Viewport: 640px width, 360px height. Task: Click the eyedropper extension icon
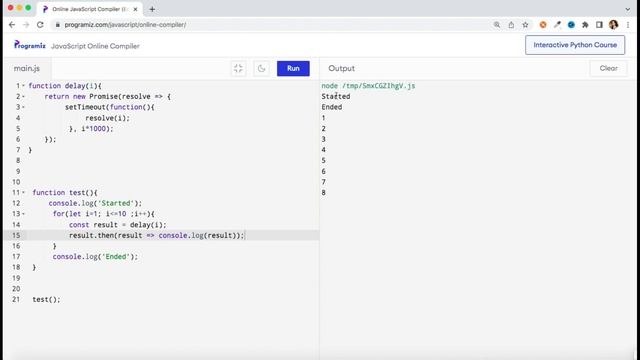click(x=557, y=25)
